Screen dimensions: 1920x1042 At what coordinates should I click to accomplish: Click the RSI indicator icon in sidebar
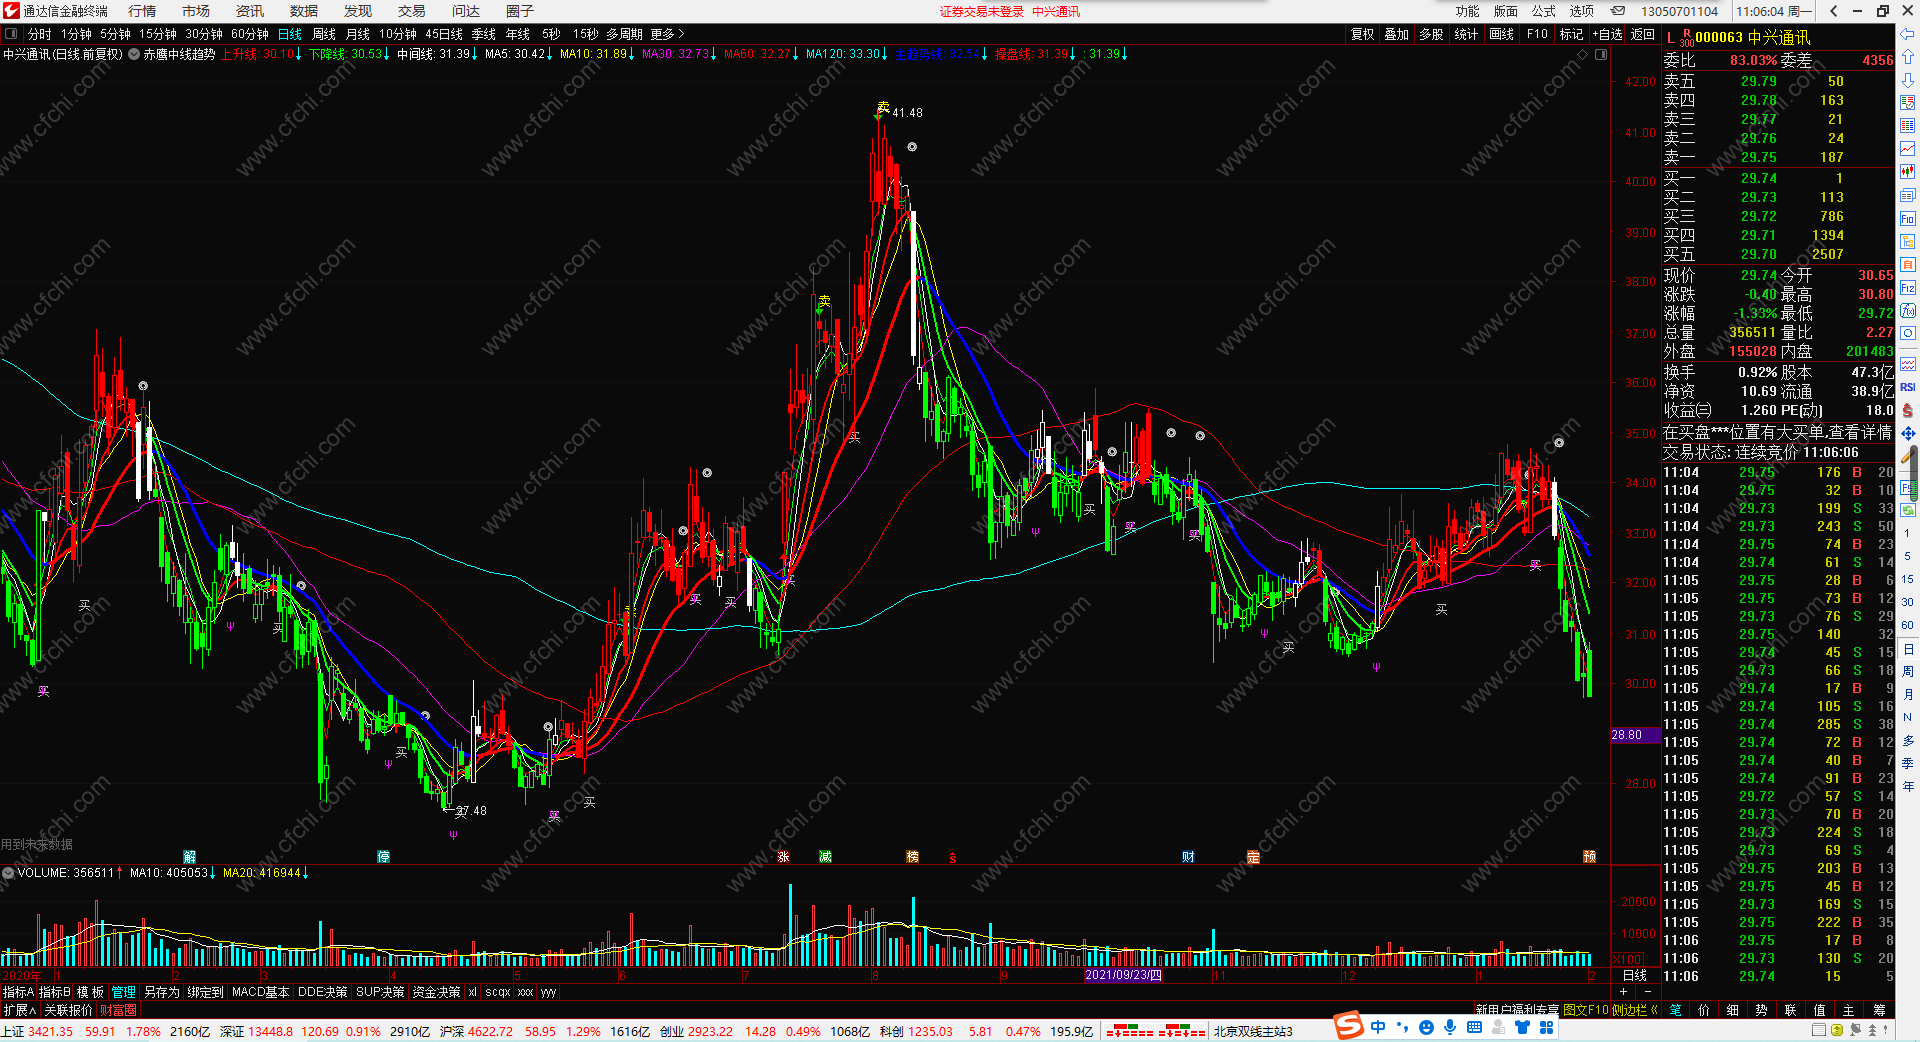[x=1908, y=387]
